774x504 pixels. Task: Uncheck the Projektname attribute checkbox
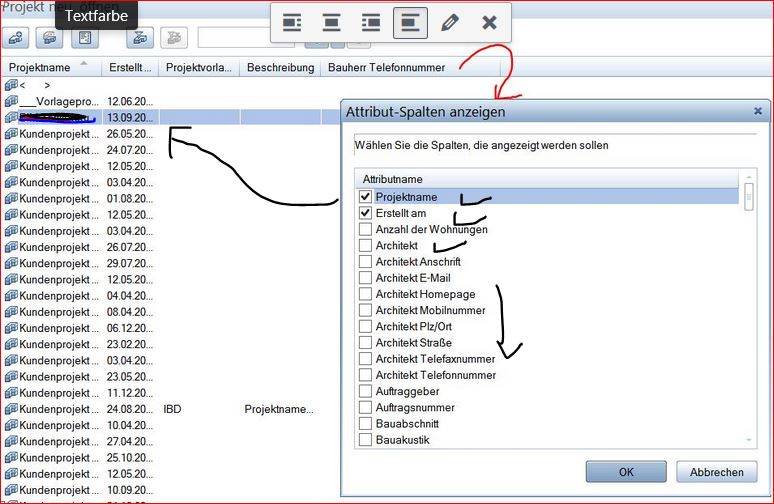365,197
